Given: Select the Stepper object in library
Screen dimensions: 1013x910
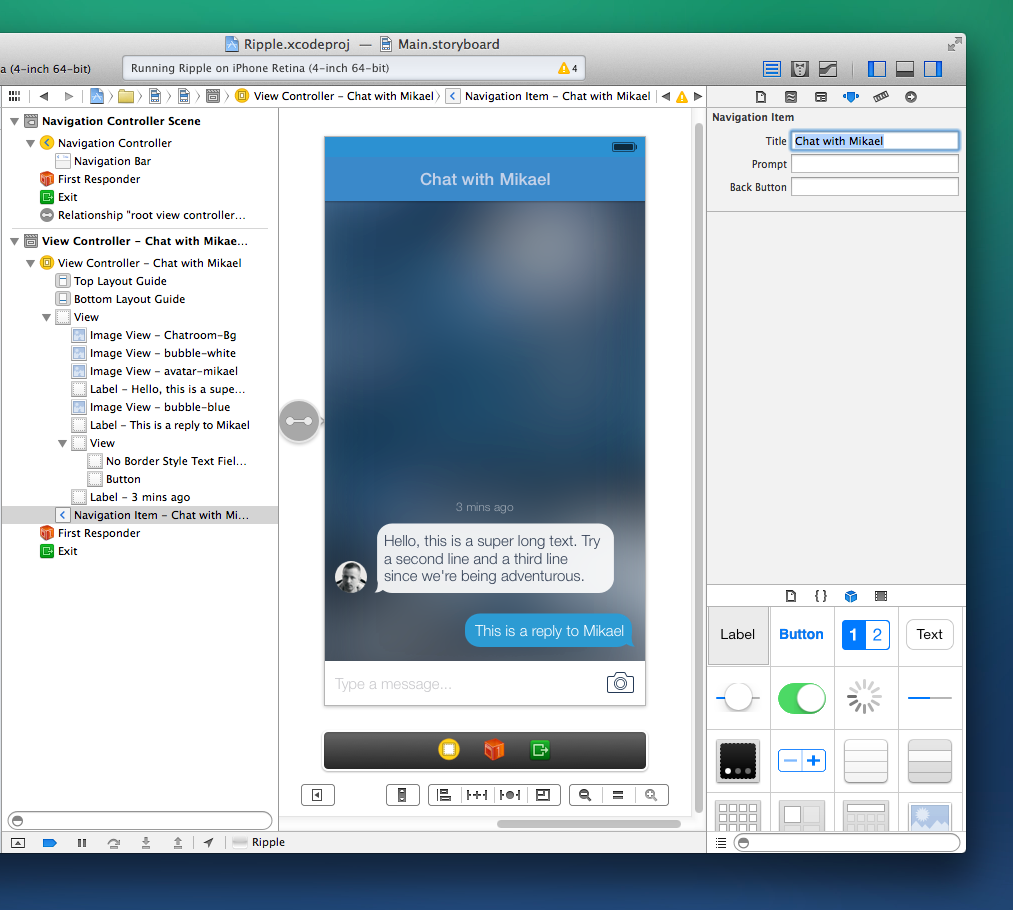Looking at the screenshot, I should tap(802, 761).
